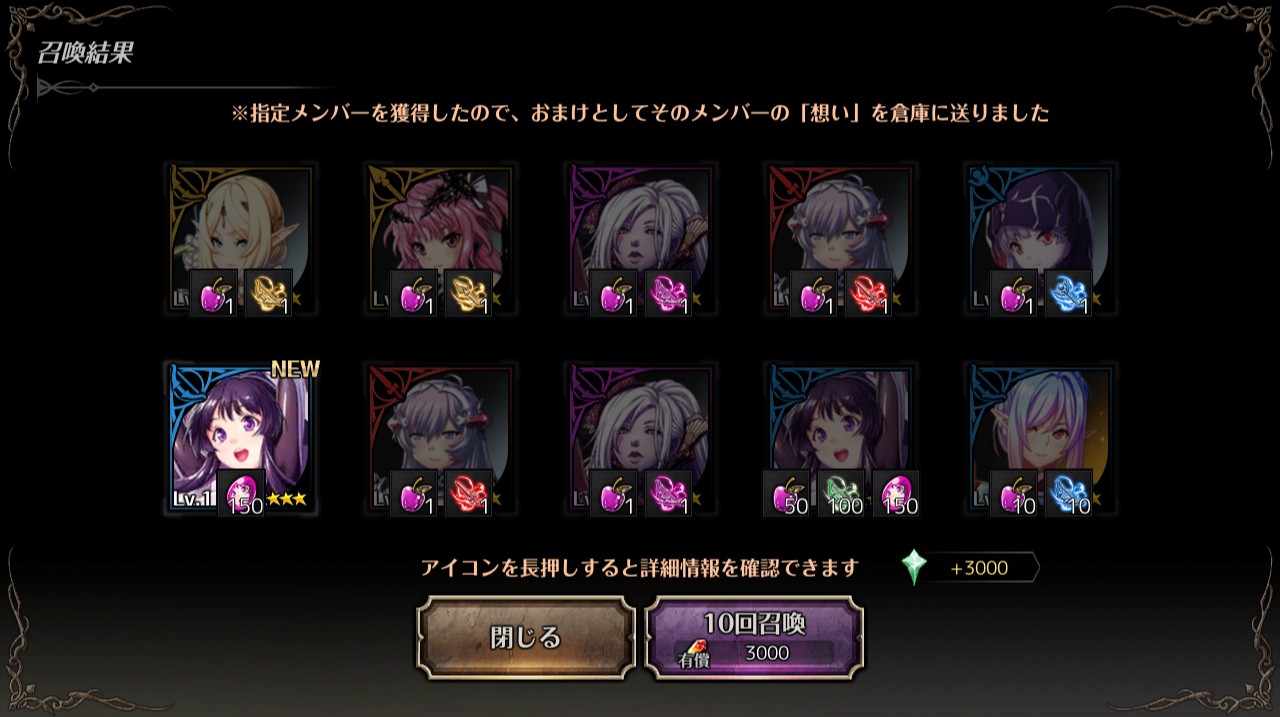Tap the hooded red-eyed character portrait
This screenshot has height=717, width=1280.
click(1041, 240)
